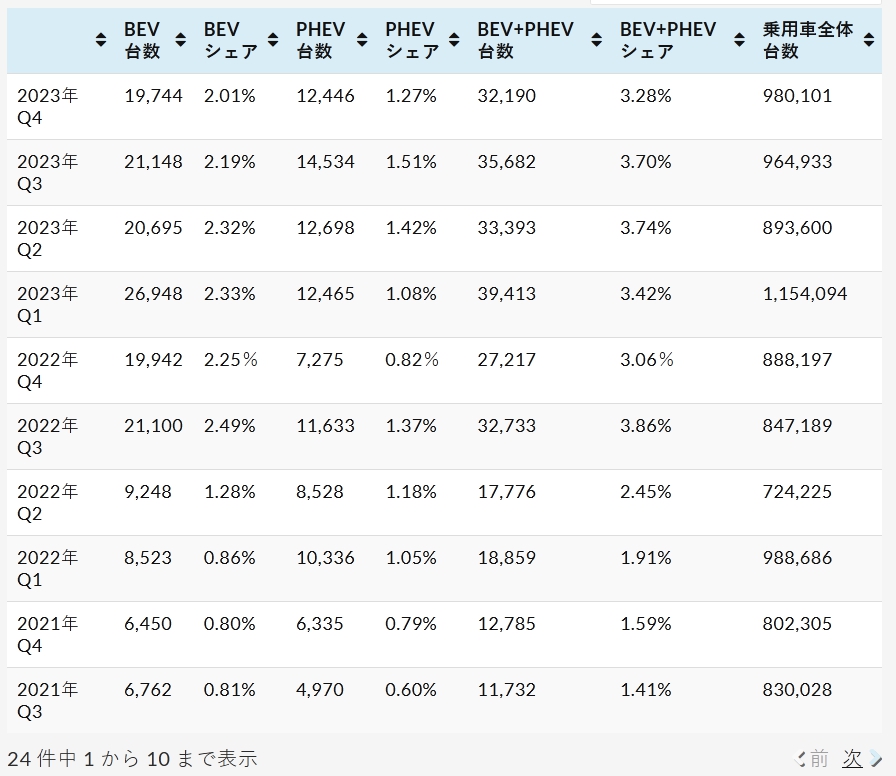Click the sort arrows for the period column
This screenshot has height=776, width=896.
click(100, 40)
